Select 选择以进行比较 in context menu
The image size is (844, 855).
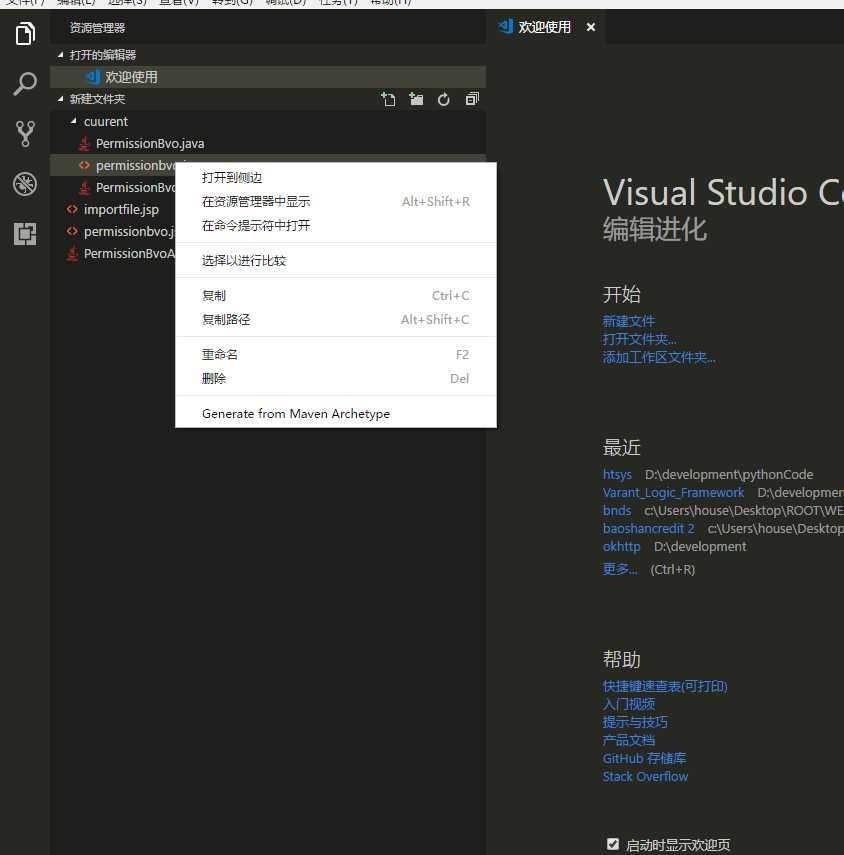coord(336,261)
